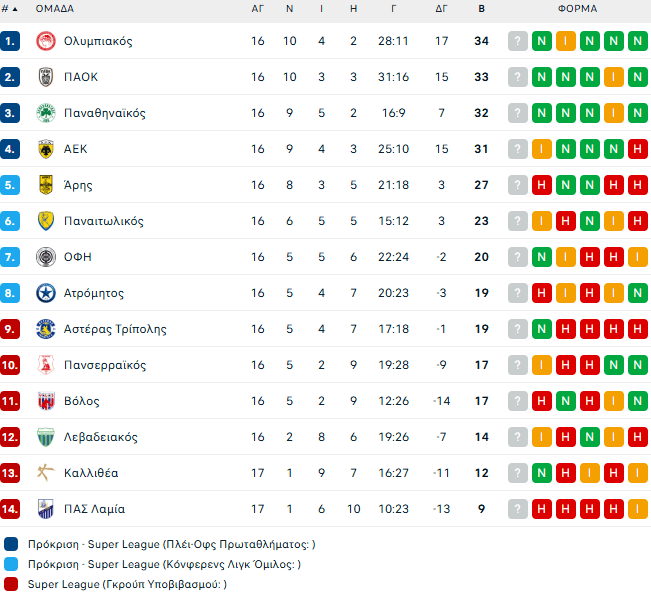Click the ΑΕΚ team emblem
651x595 pixels.
tap(45, 149)
